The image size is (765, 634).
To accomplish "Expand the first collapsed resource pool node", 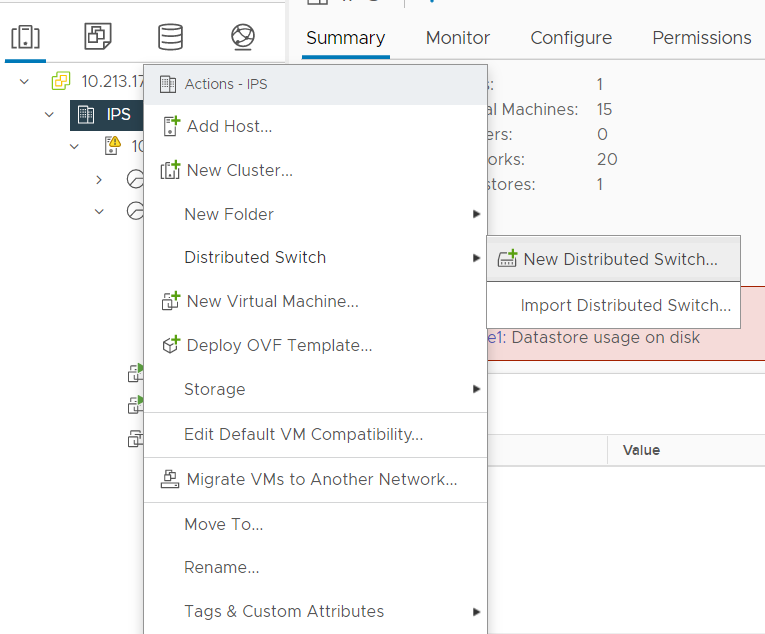I will pyautogui.click(x=99, y=180).
